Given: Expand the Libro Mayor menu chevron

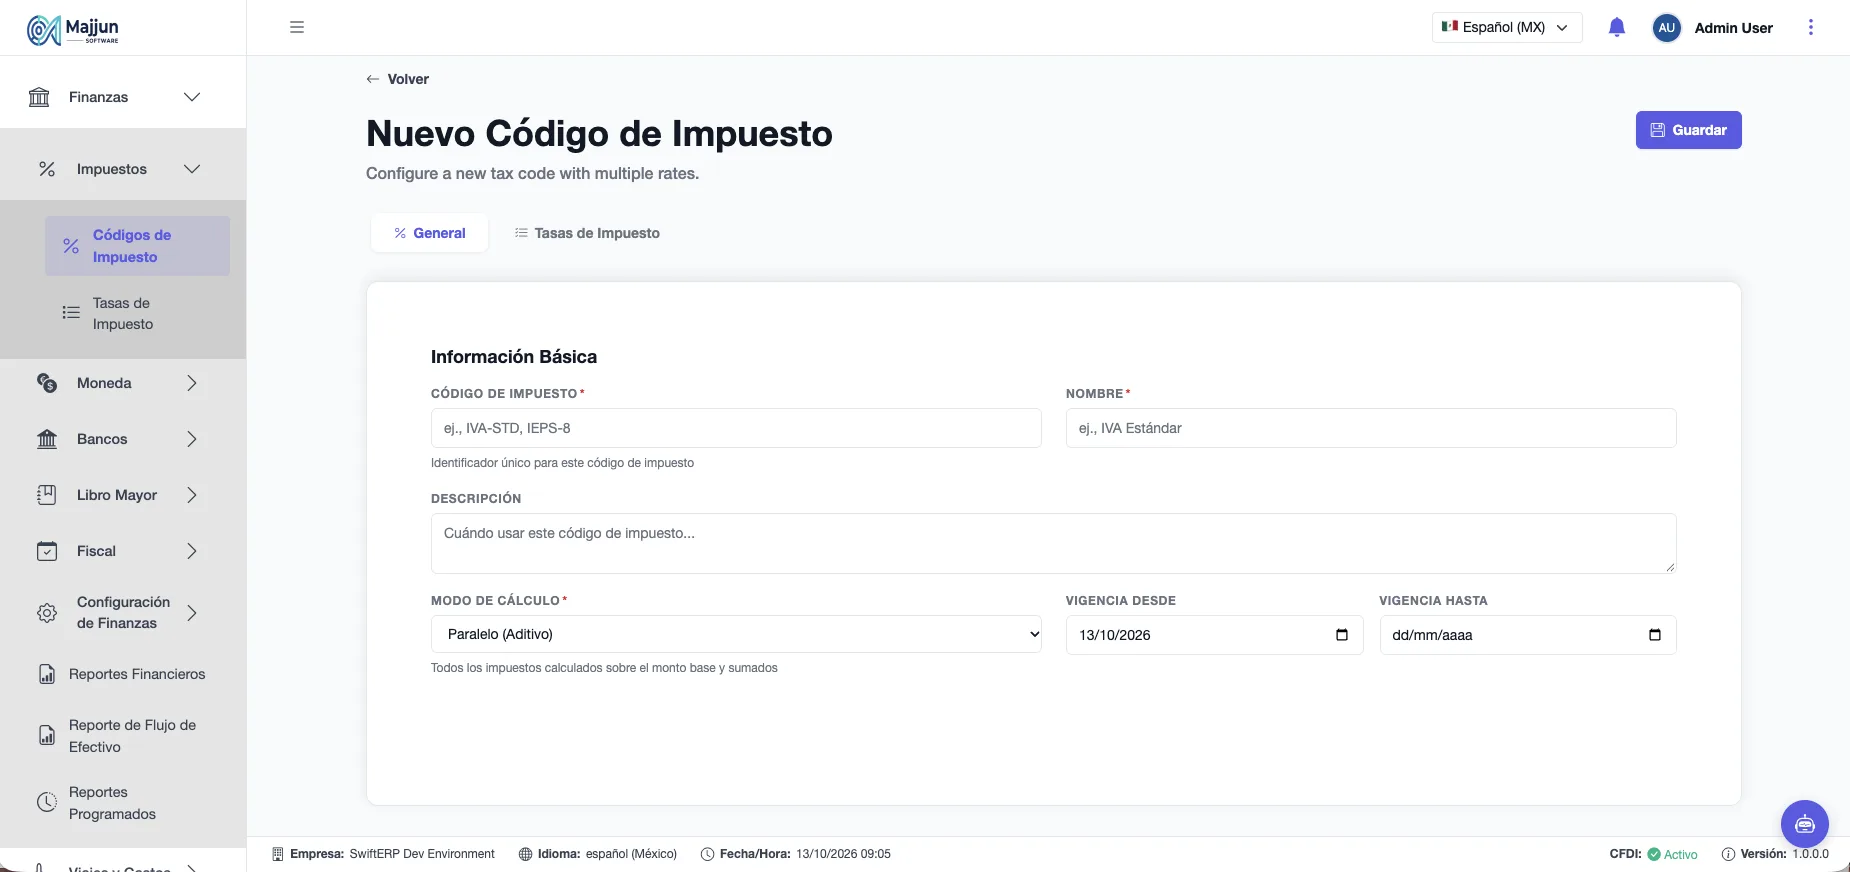Looking at the screenshot, I should 192,495.
